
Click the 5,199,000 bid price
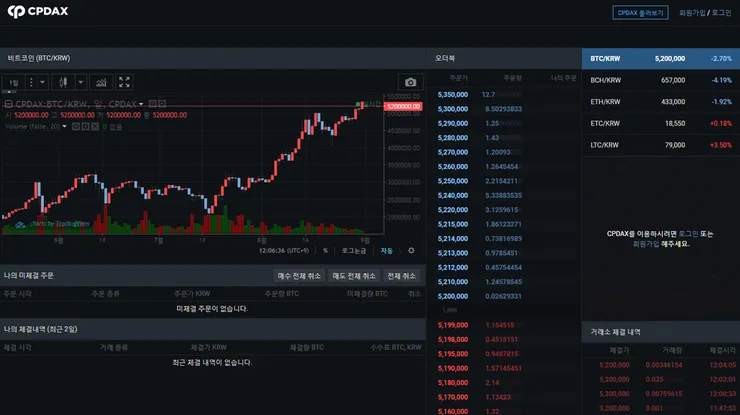click(x=453, y=325)
